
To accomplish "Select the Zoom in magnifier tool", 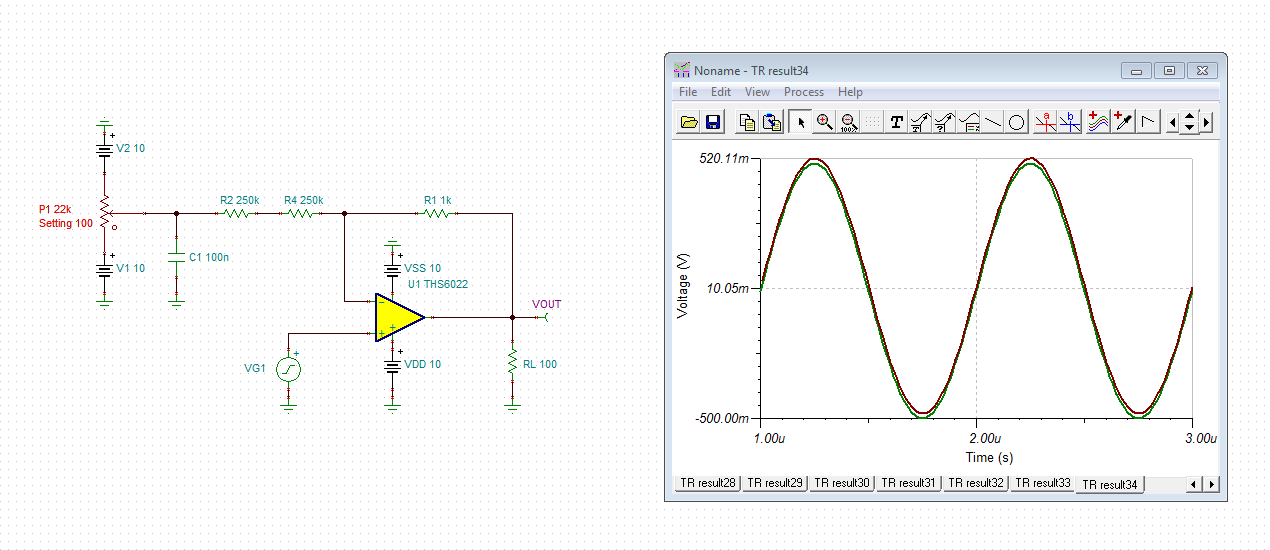I will click(825, 122).
